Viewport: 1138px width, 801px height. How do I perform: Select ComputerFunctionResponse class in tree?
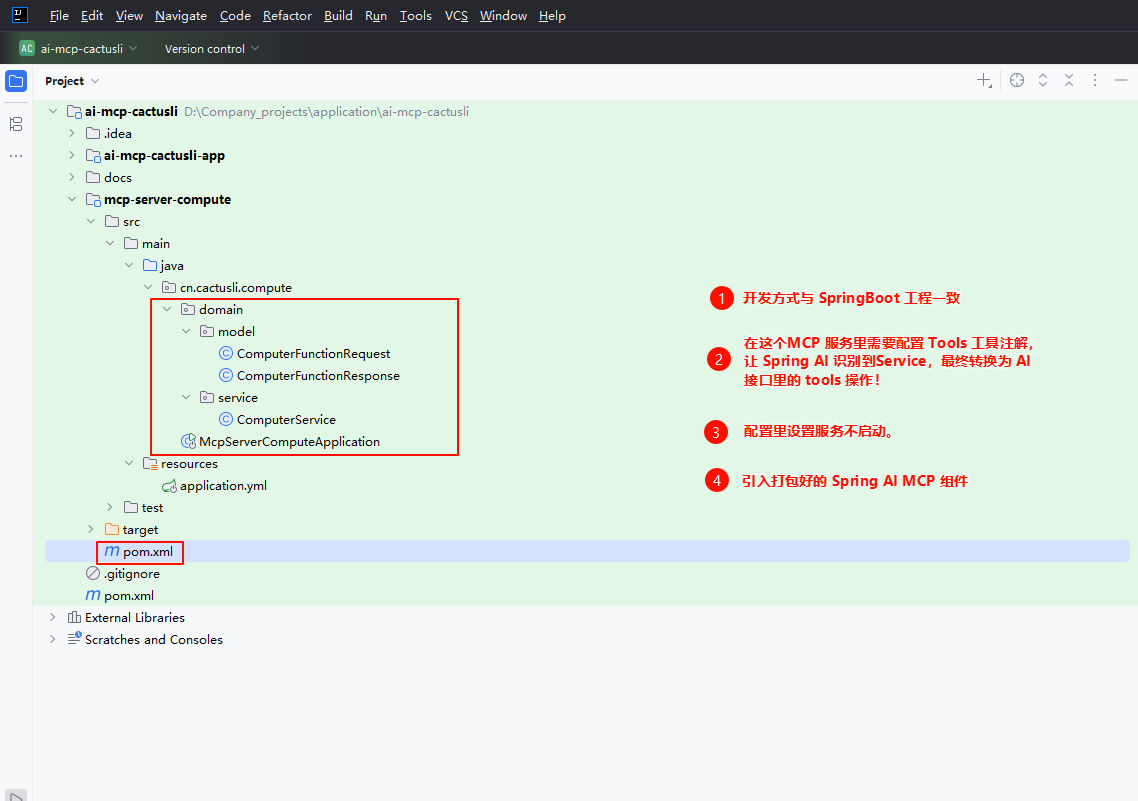coord(318,376)
